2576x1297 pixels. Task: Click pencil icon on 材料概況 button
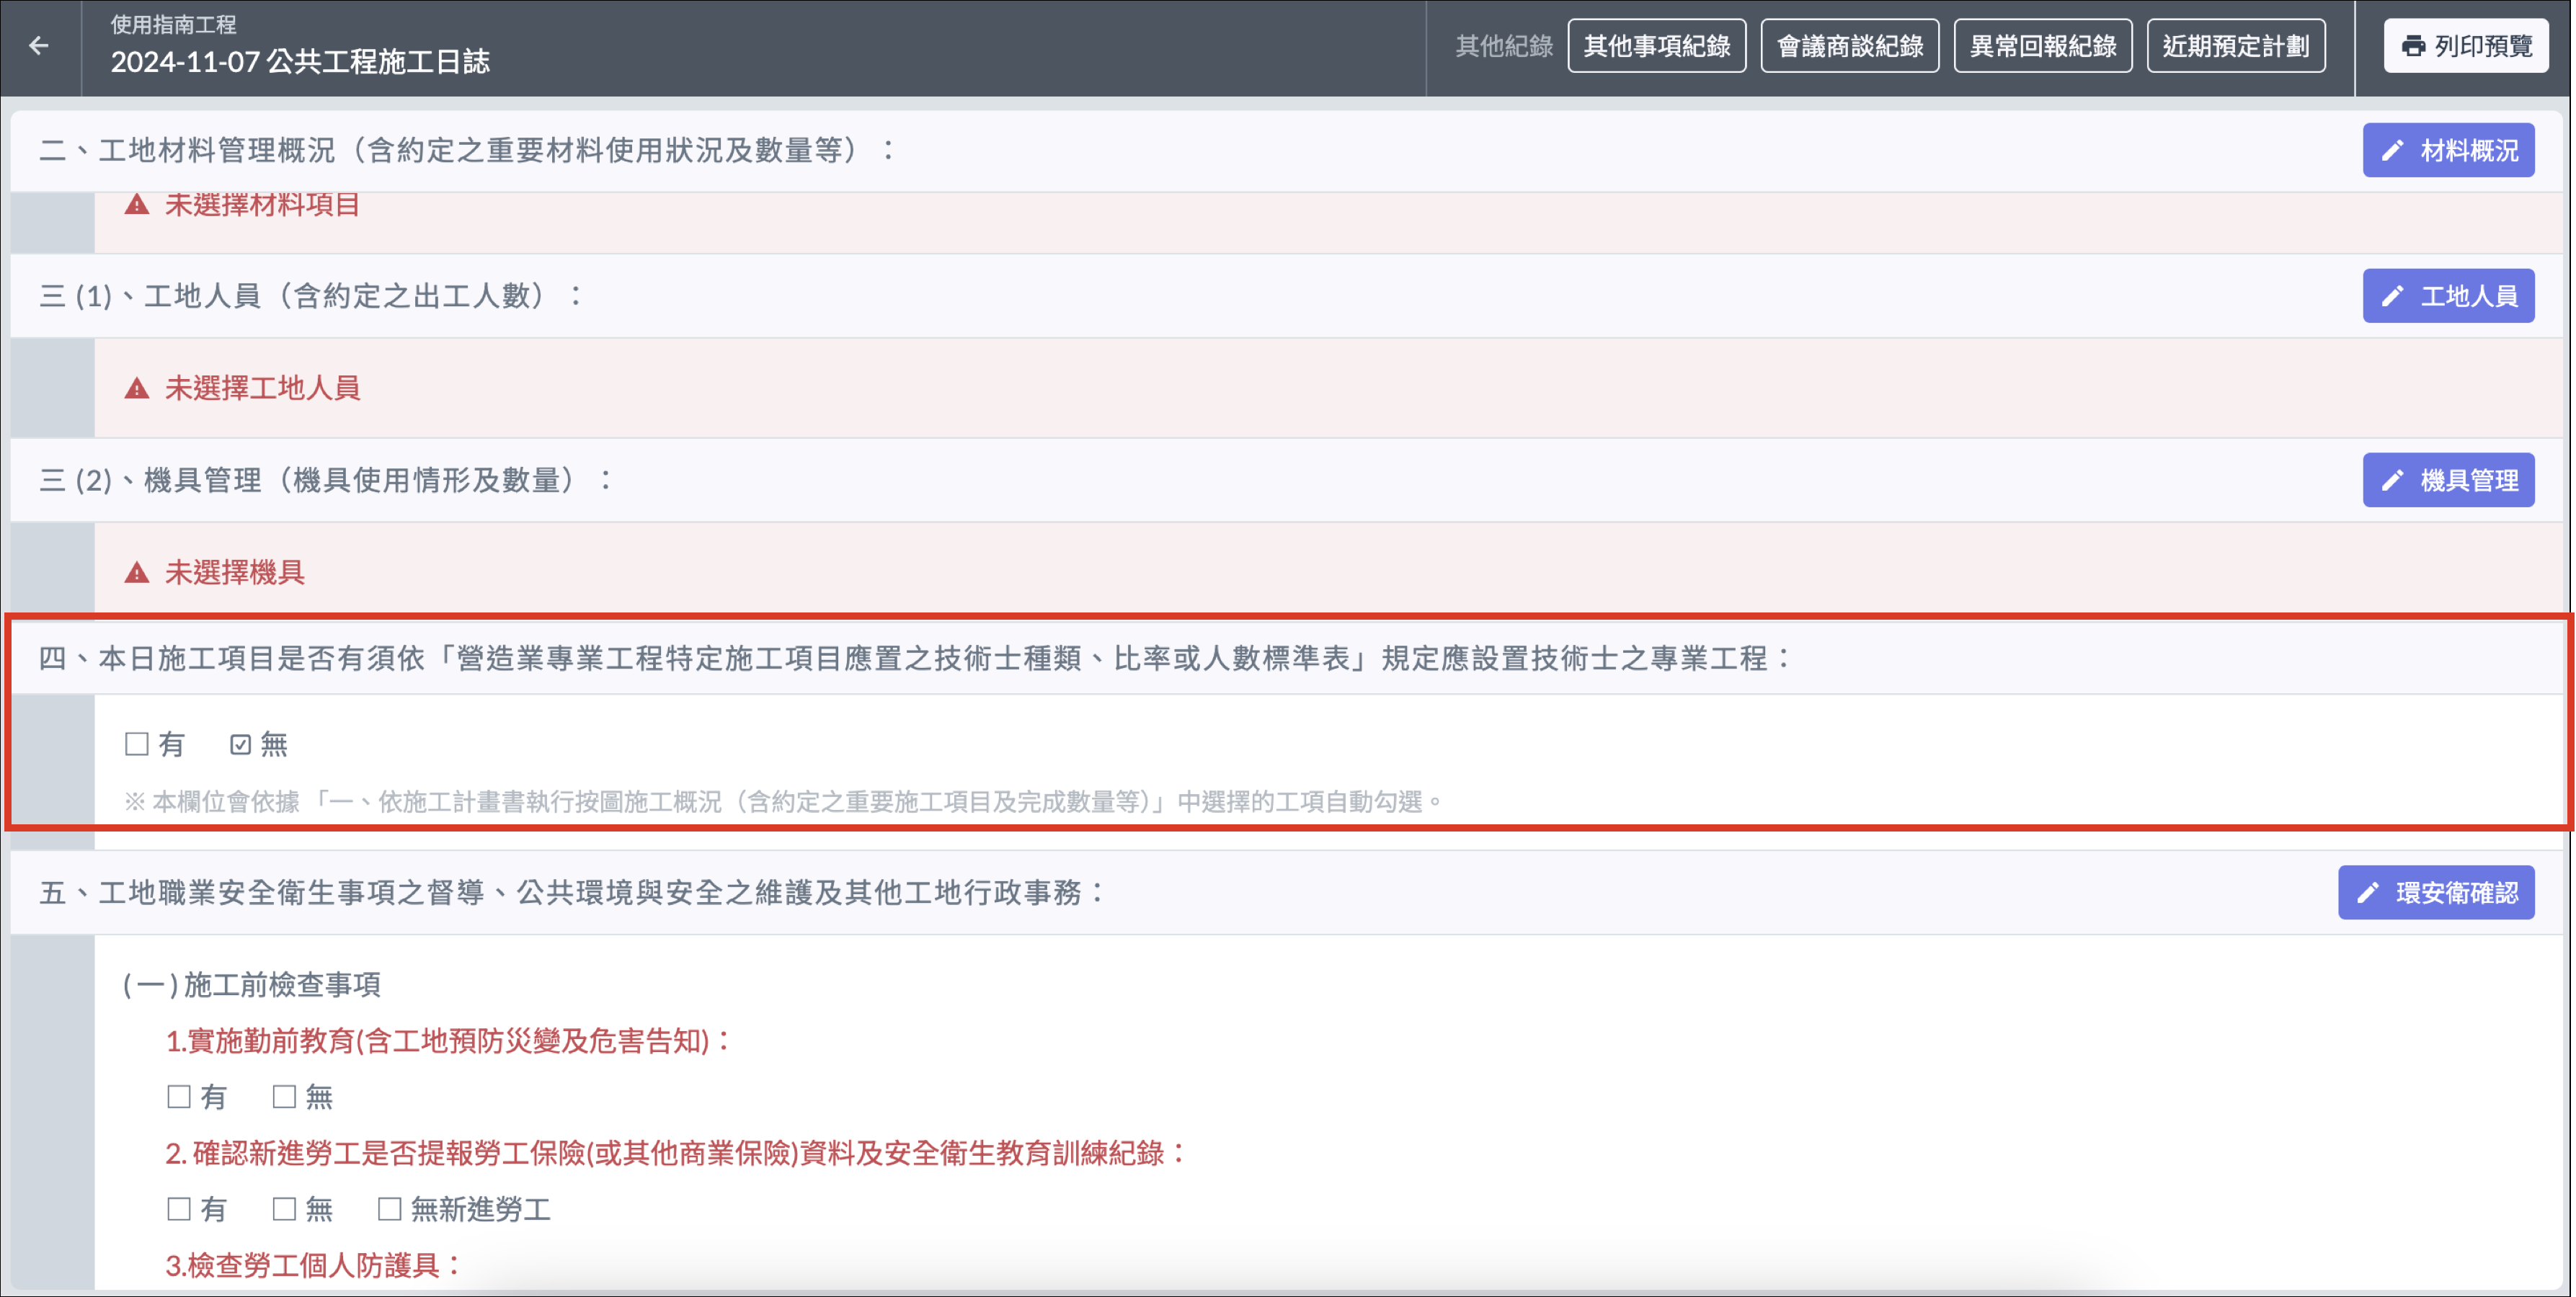coord(2392,151)
